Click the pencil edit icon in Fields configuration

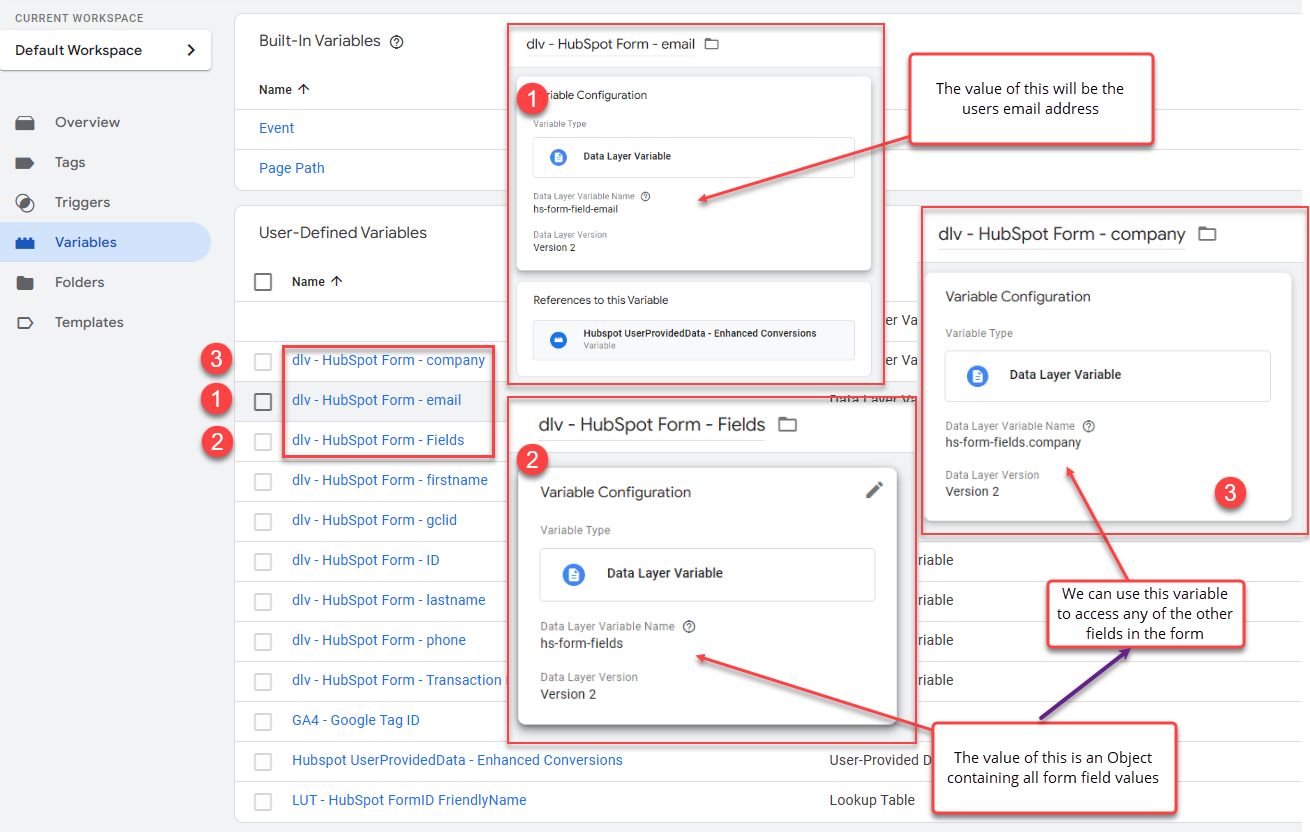[874, 490]
